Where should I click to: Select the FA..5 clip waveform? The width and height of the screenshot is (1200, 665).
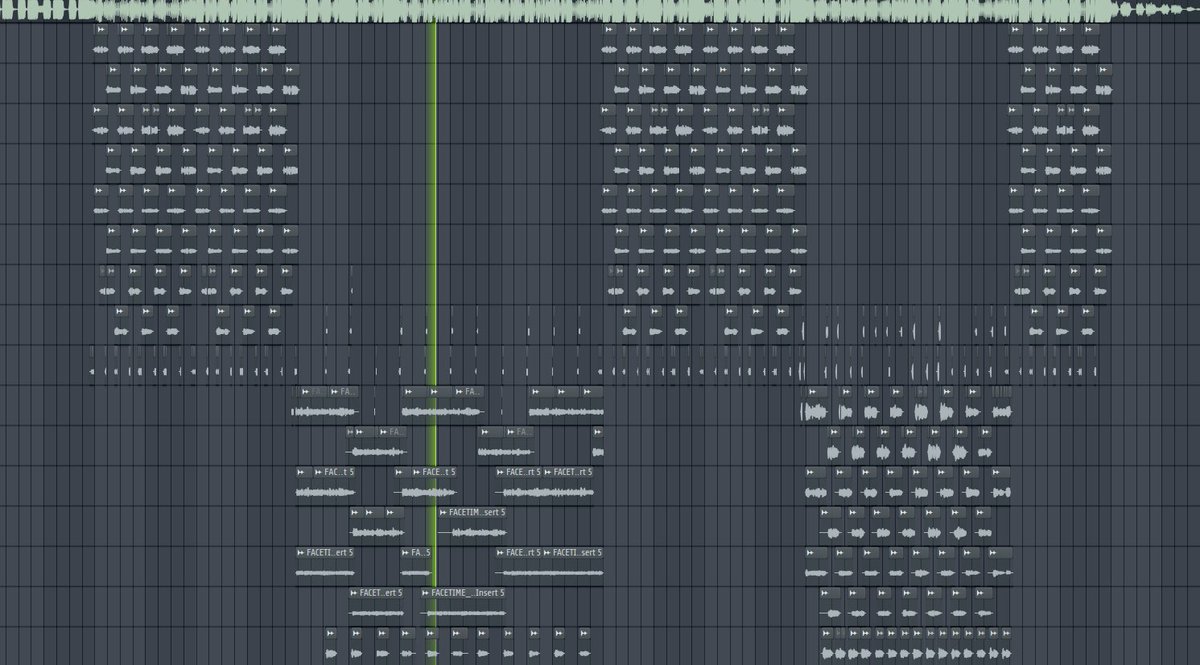click(416, 573)
